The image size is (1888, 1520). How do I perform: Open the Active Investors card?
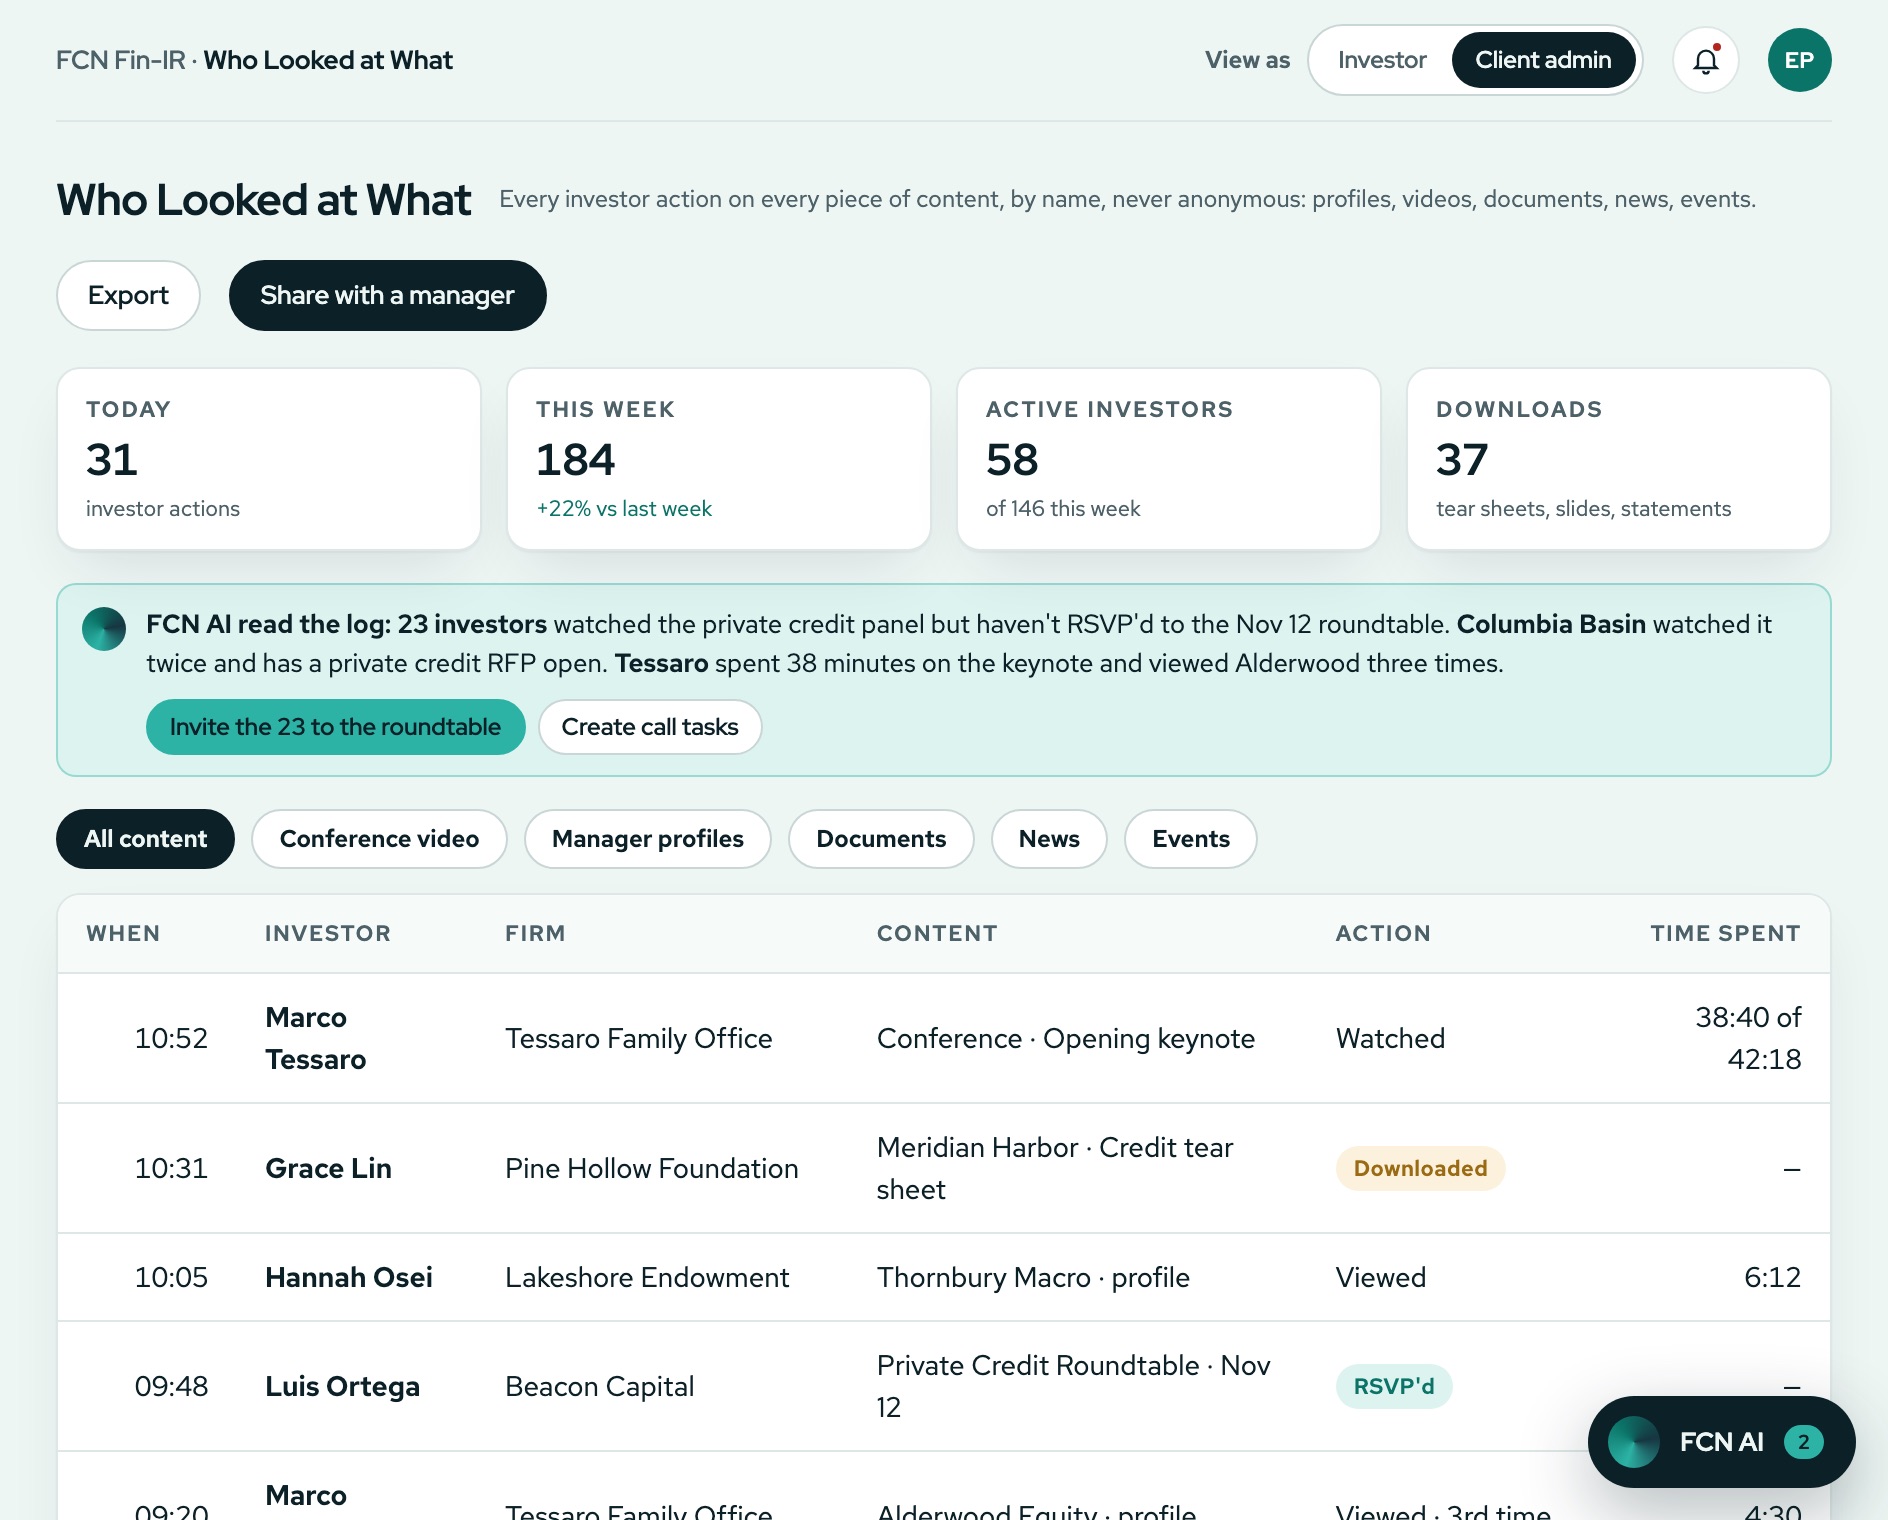(x=1169, y=459)
